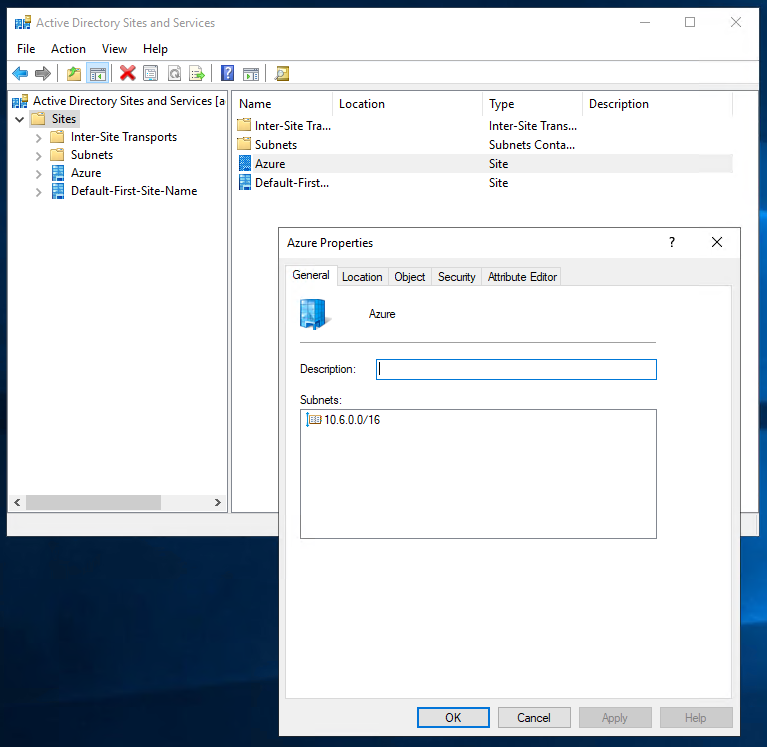Click the Location column header

[407, 104]
